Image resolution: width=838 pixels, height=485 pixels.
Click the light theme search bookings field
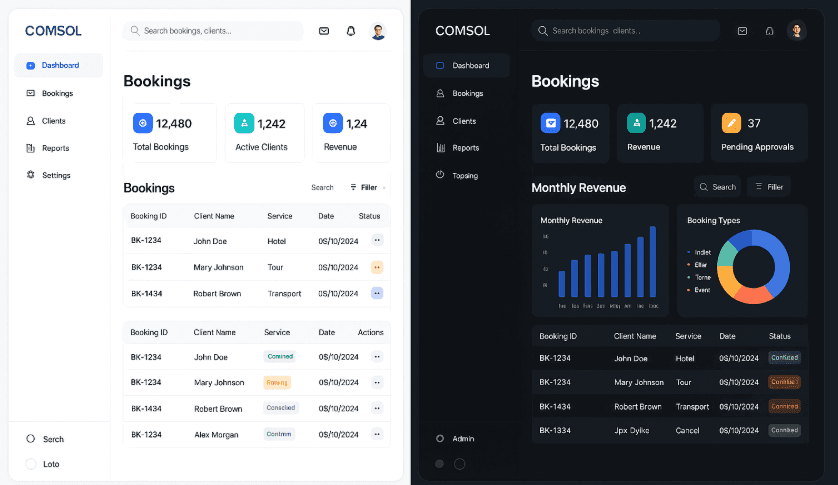pyautogui.click(x=213, y=31)
